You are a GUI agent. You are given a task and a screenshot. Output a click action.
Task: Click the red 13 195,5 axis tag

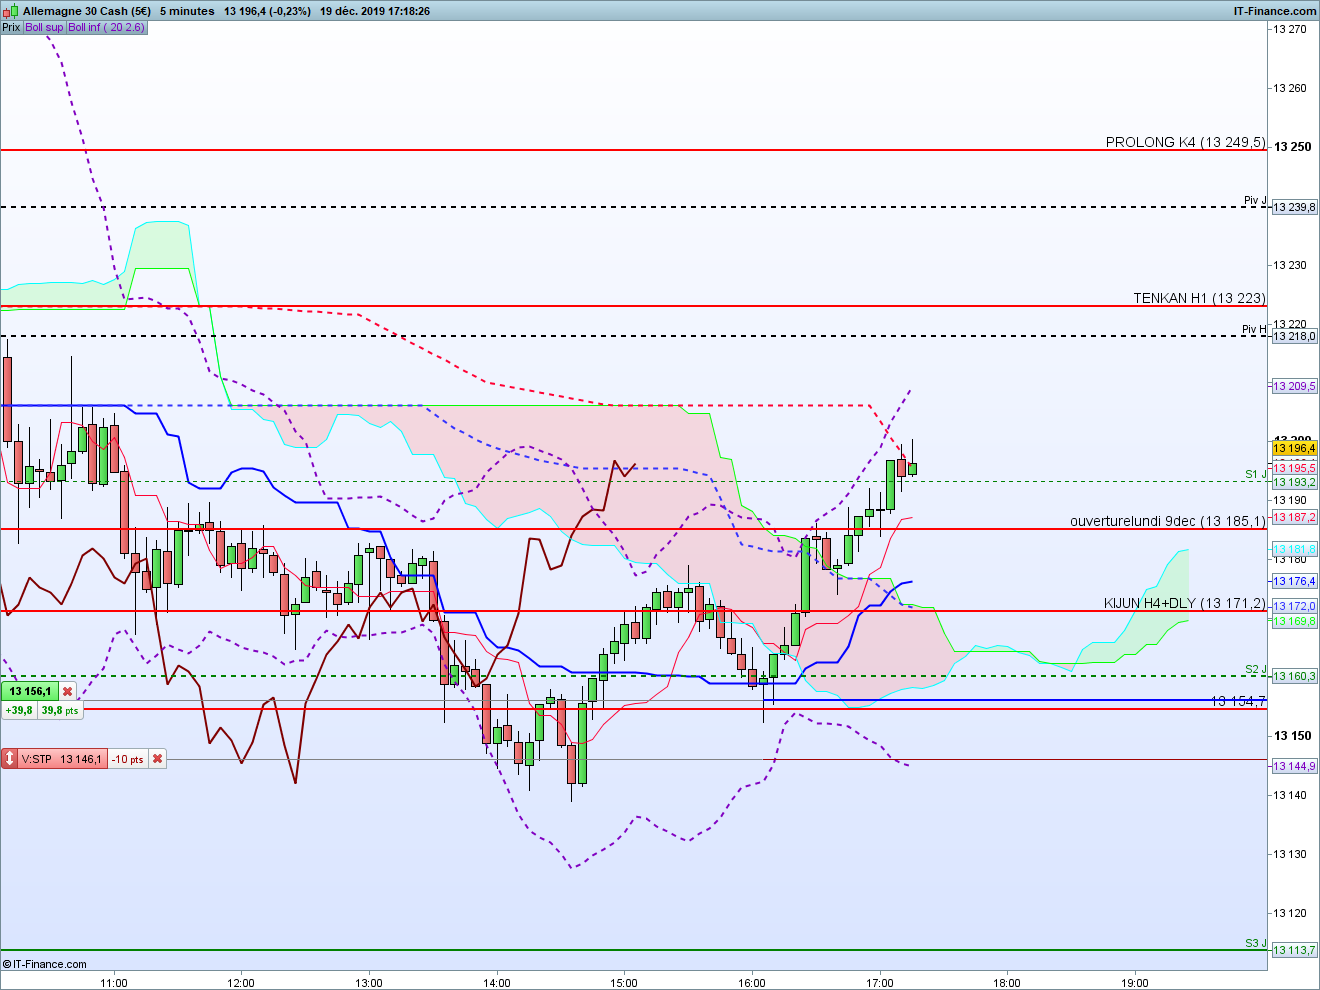pos(1294,468)
